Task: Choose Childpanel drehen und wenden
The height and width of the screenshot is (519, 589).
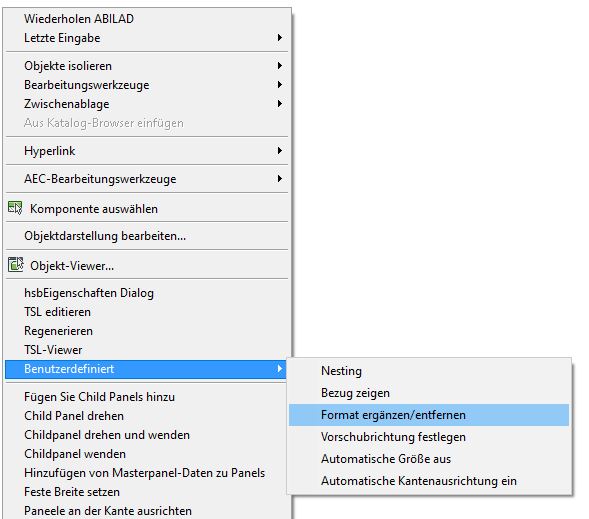Action: [x=146, y=435]
